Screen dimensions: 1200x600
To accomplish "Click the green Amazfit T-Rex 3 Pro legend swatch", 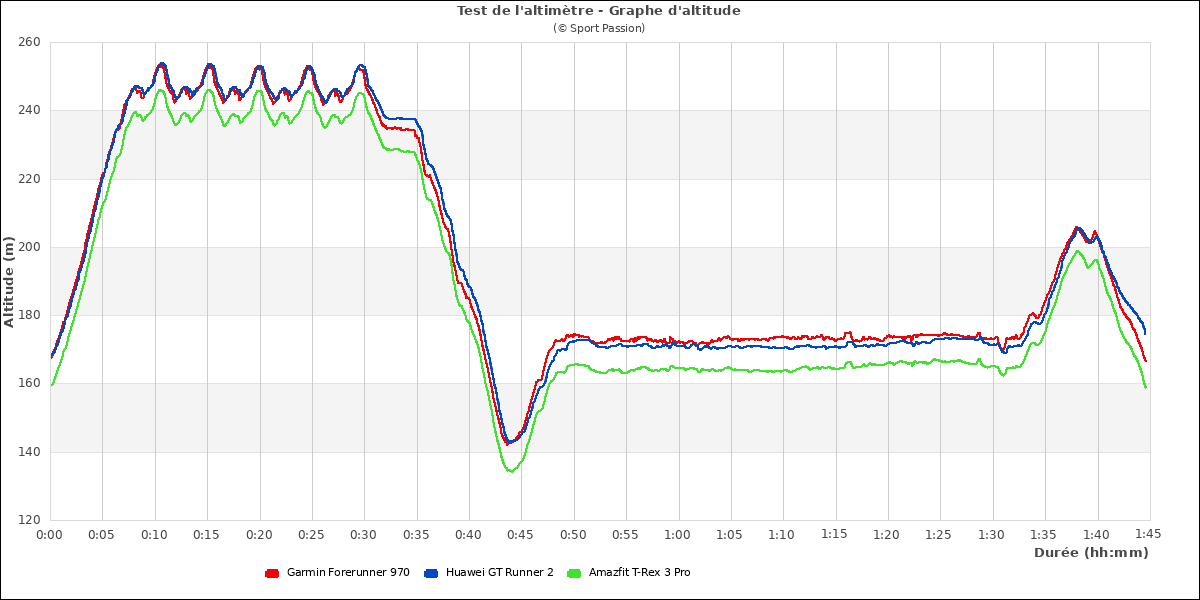I will click(574, 573).
